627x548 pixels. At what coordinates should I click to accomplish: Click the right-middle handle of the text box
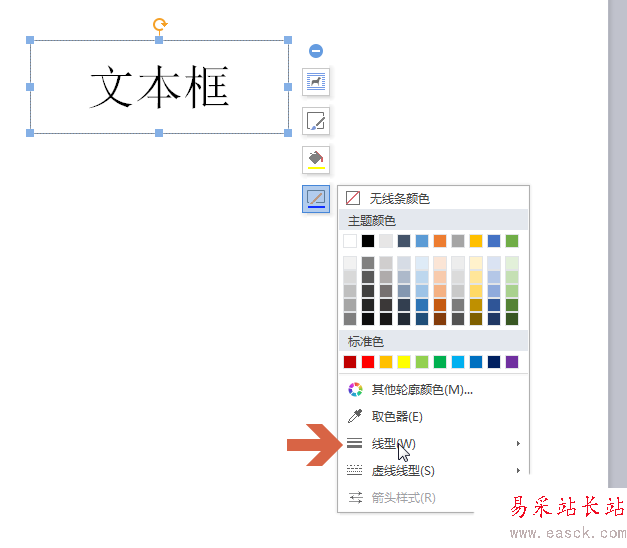[288, 87]
